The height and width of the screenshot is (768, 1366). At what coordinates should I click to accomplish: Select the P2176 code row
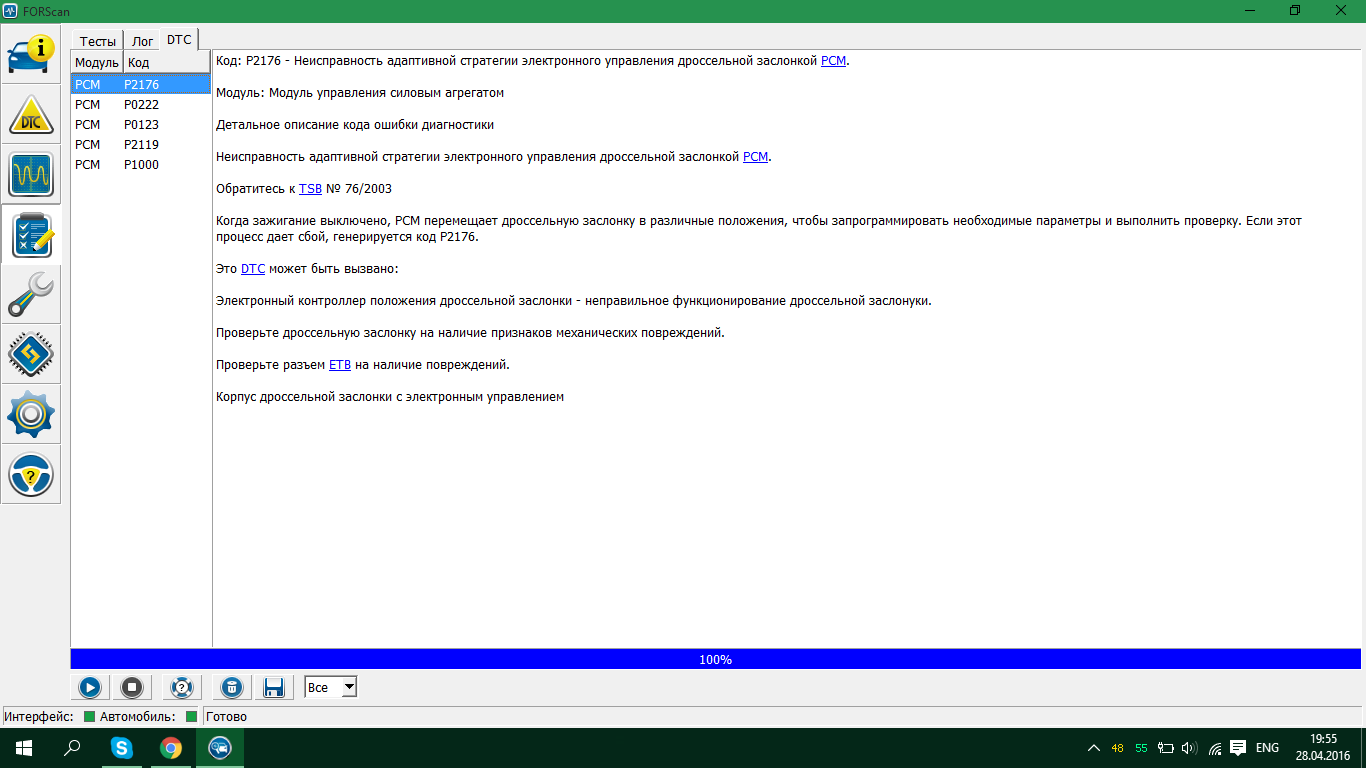click(141, 84)
